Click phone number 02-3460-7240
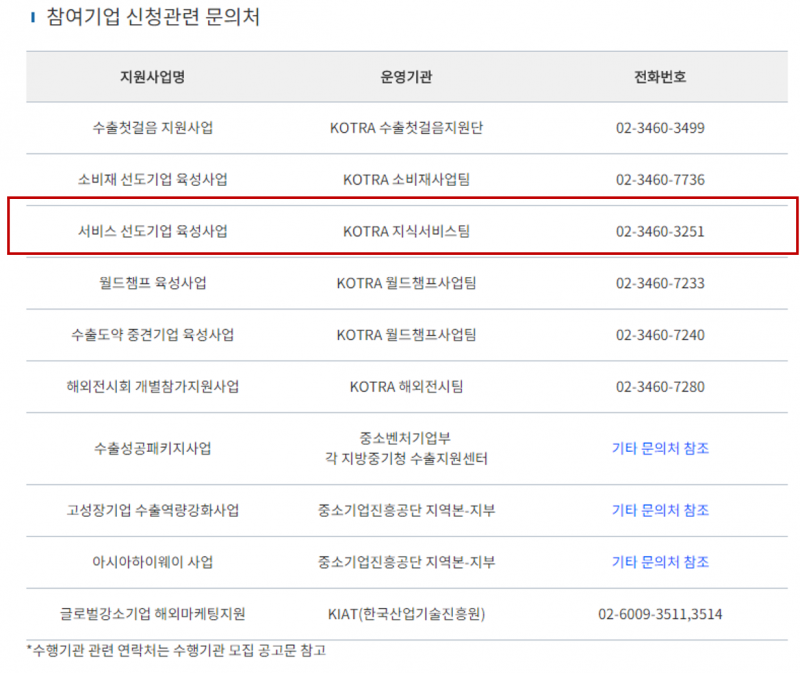This screenshot has height=673, width=800. point(660,335)
